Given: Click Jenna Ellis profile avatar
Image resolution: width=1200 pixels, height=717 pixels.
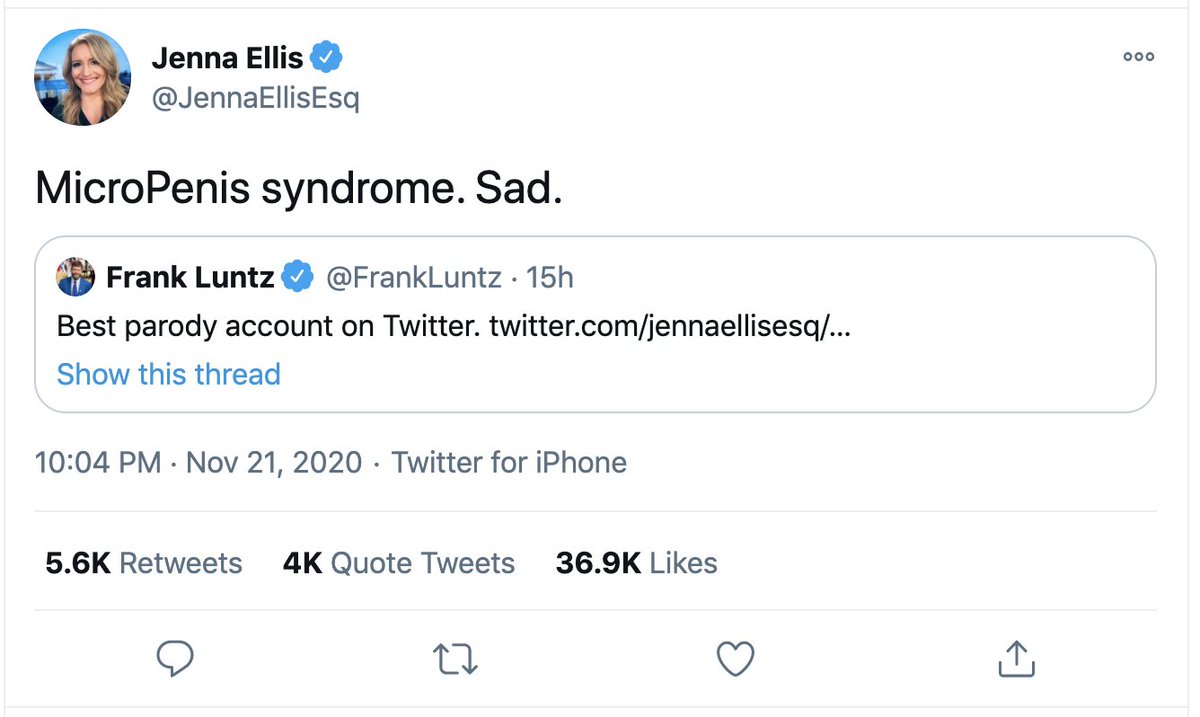Looking at the screenshot, I should tap(82, 77).
